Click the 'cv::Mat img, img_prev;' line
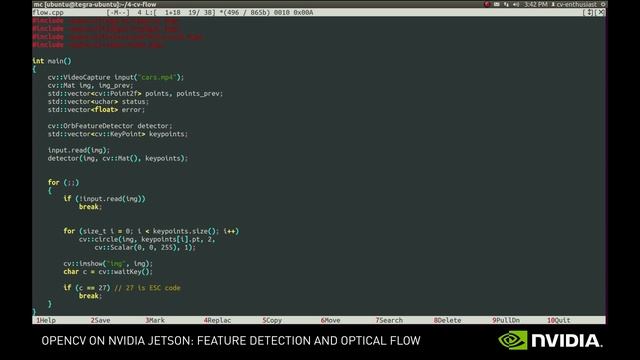Viewport: 640px width, 360px height. coord(90,85)
